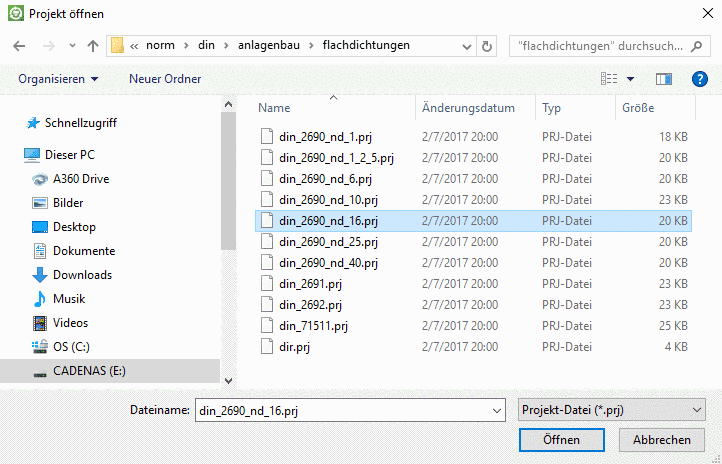The width and height of the screenshot is (722, 464).
Task: Refresh the flachdichtungen folder view
Action: pyautogui.click(x=487, y=46)
